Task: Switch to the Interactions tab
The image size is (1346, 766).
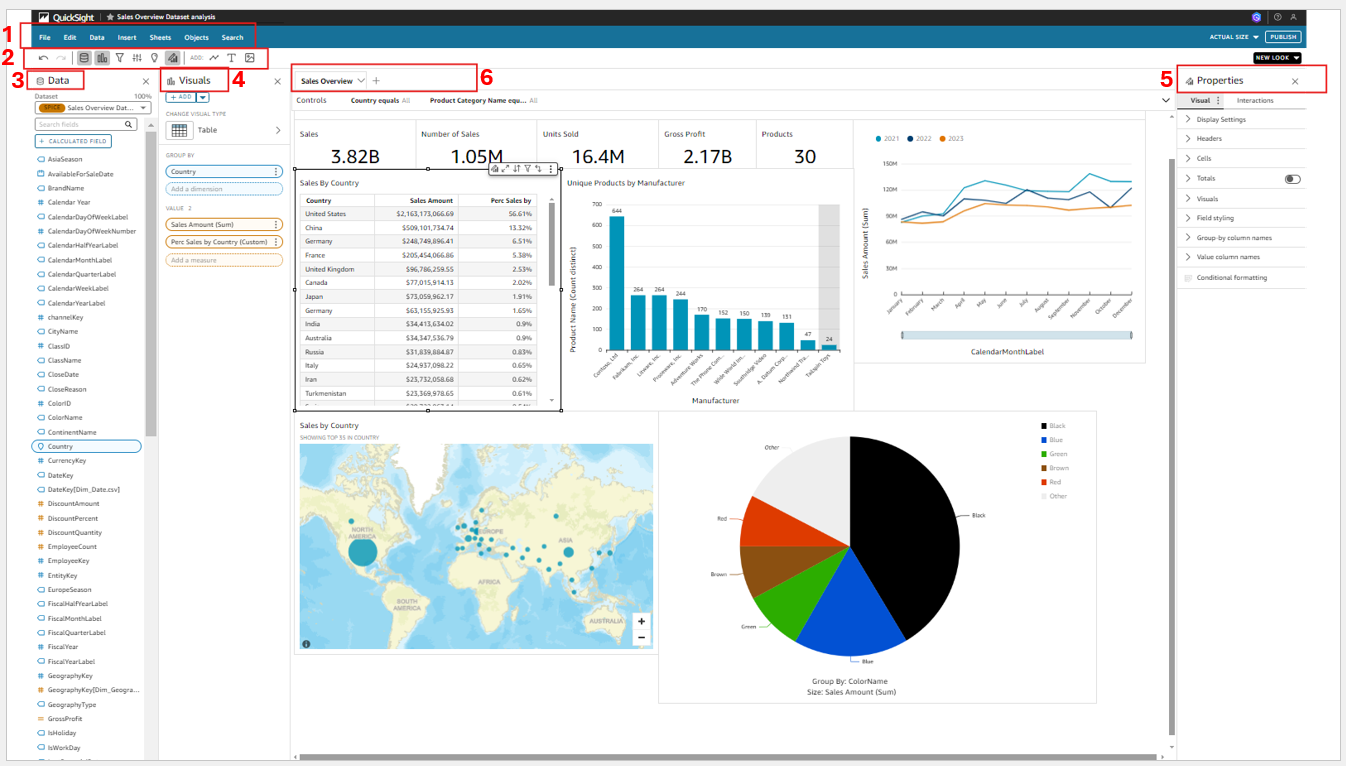Action: [1255, 101]
